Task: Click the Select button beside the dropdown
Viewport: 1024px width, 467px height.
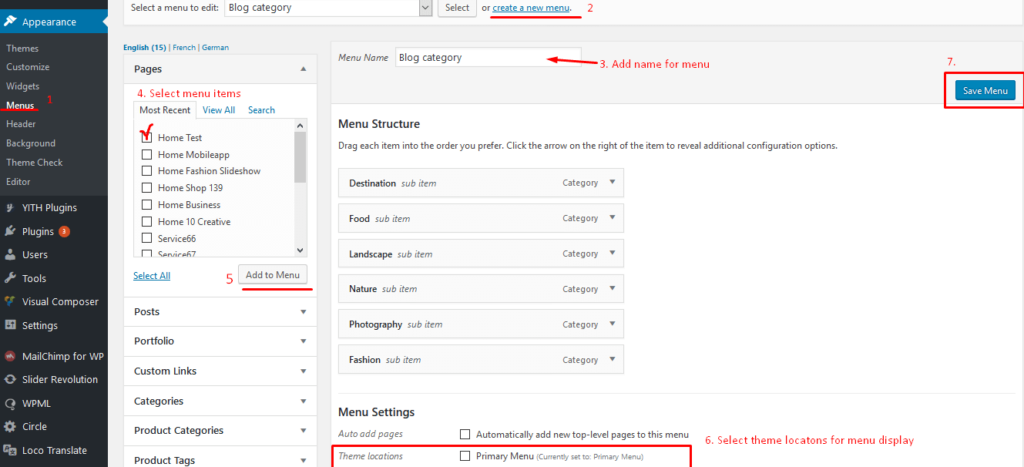Action: tap(457, 8)
